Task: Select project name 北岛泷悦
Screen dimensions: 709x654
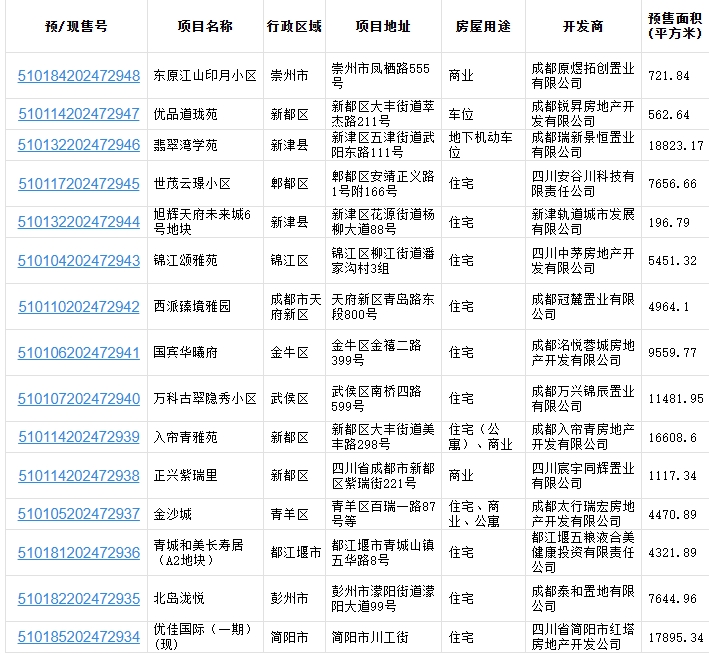Action: pyautogui.click(x=179, y=598)
